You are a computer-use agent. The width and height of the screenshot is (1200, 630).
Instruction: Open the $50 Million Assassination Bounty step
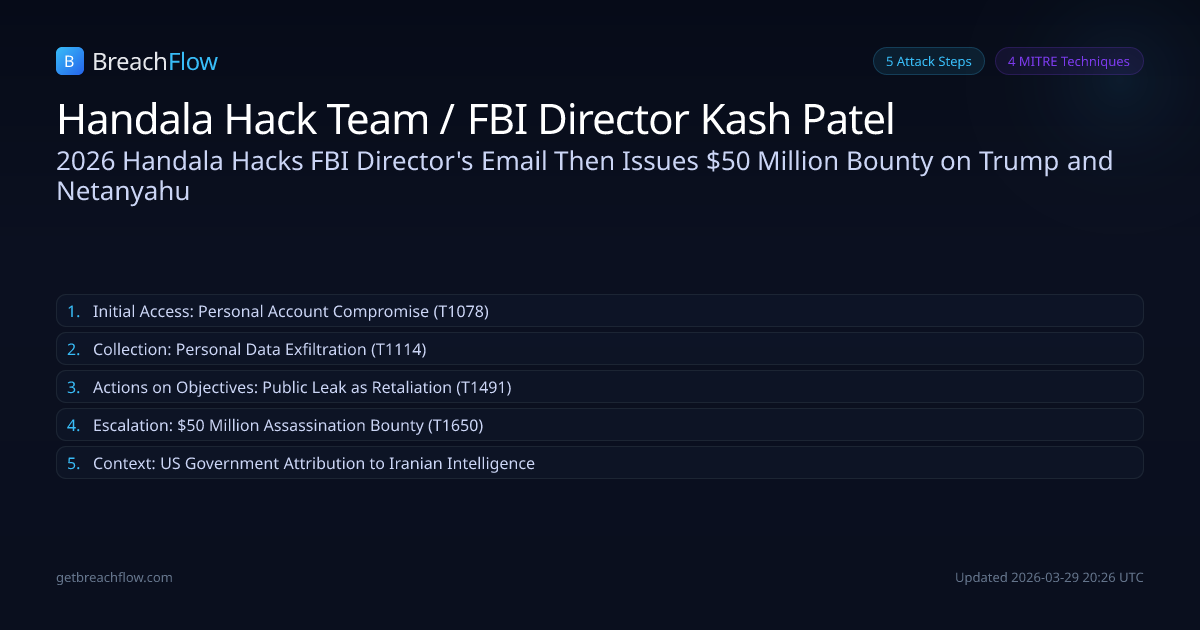click(x=599, y=425)
